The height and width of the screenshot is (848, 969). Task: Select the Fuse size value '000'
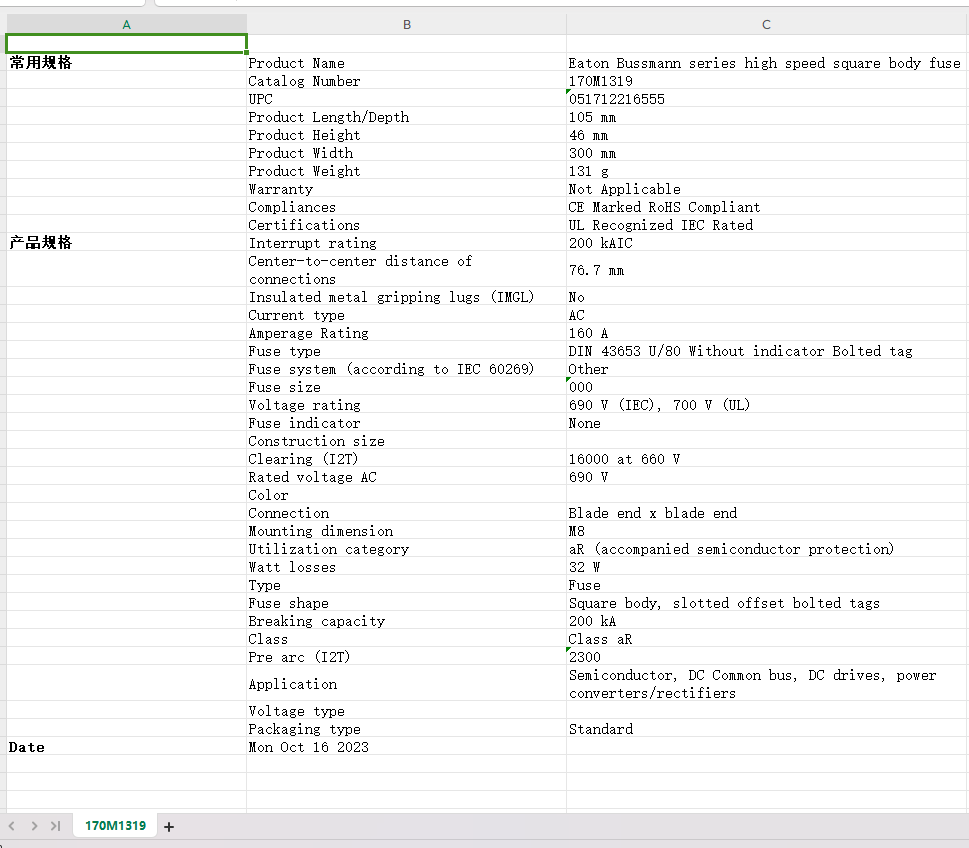click(767, 387)
